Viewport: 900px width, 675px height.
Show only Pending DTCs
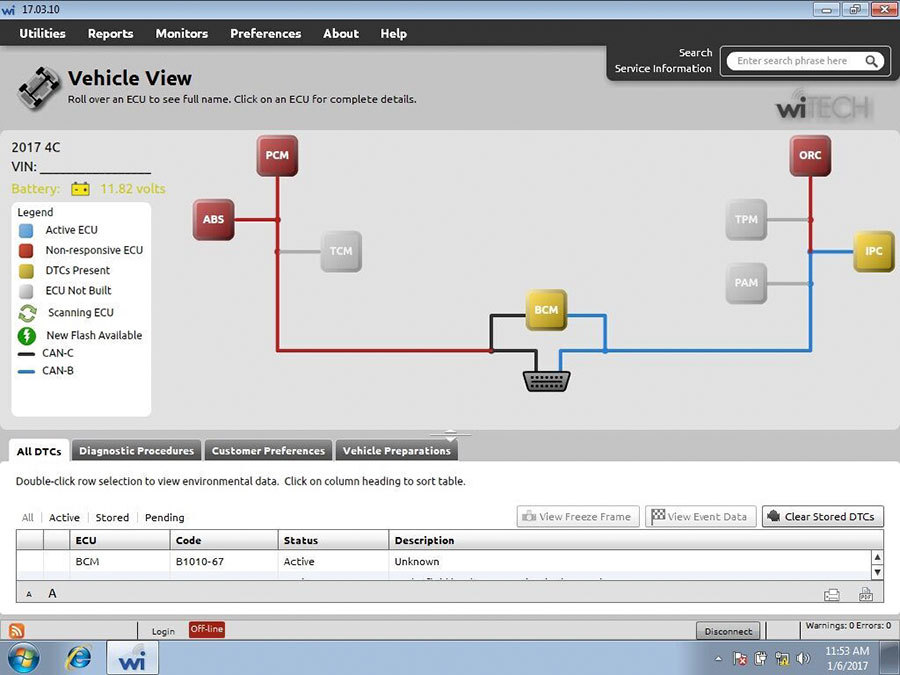(165, 518)
